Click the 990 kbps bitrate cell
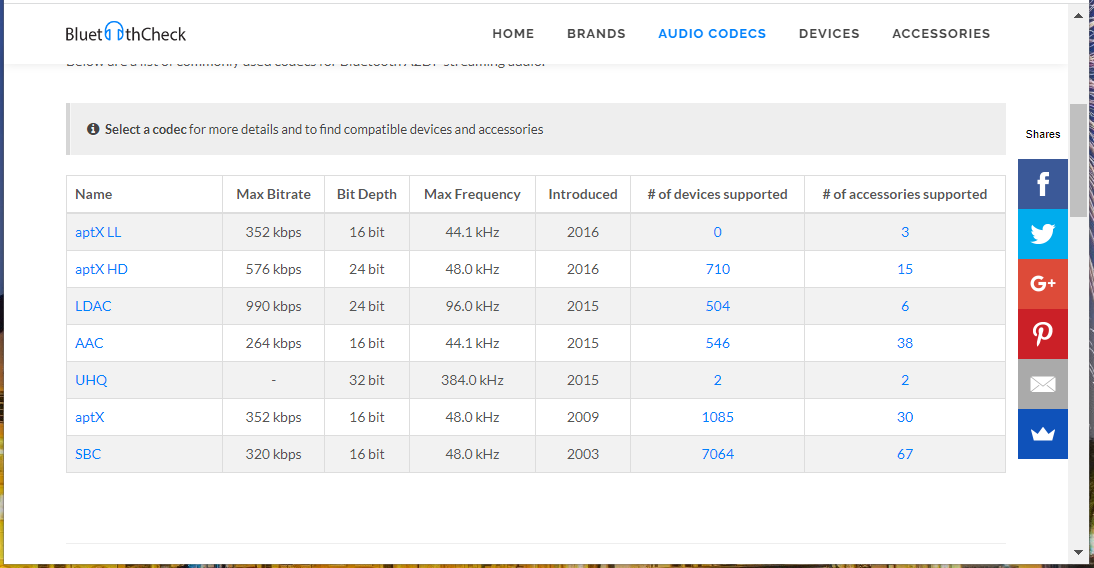The width and height of the screenshot is (1094, 568). 274,306
